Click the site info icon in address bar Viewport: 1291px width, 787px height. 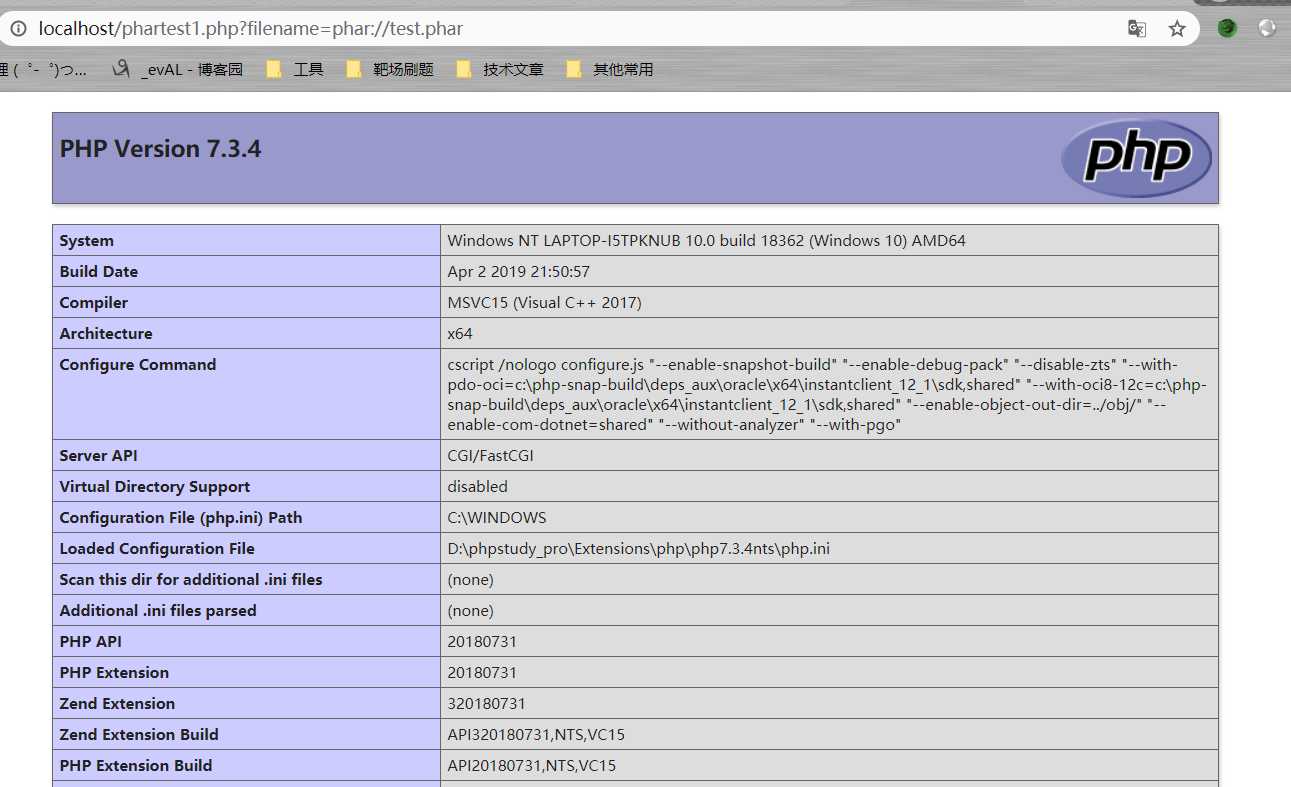(17, 29)
